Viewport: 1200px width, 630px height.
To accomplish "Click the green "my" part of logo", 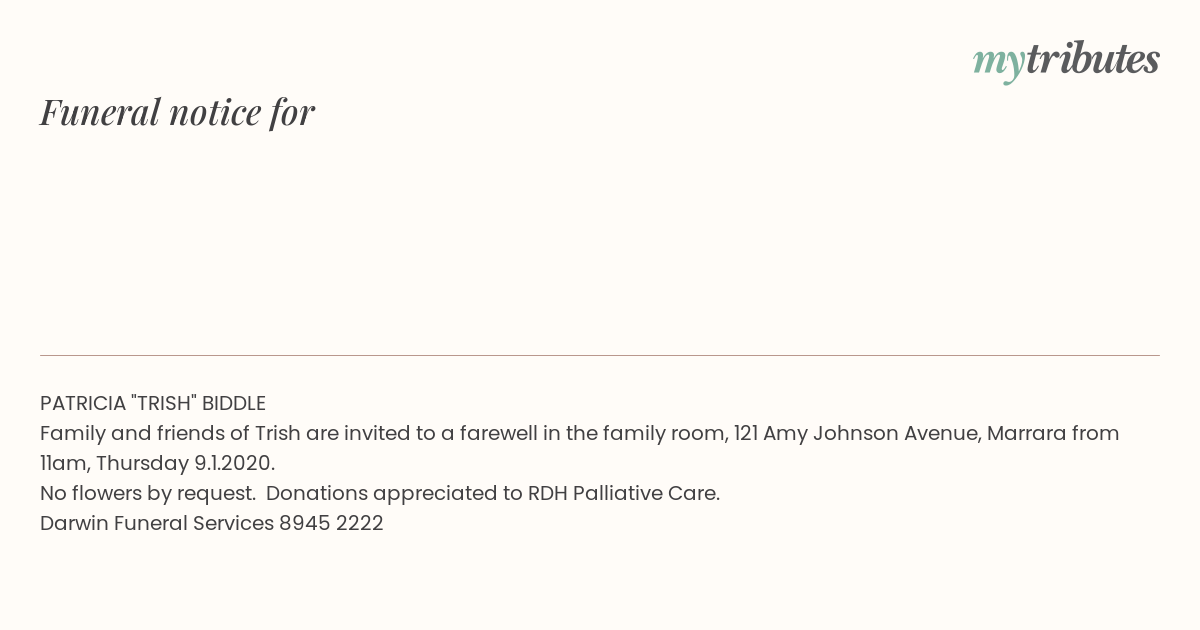I will pos(999,64).
